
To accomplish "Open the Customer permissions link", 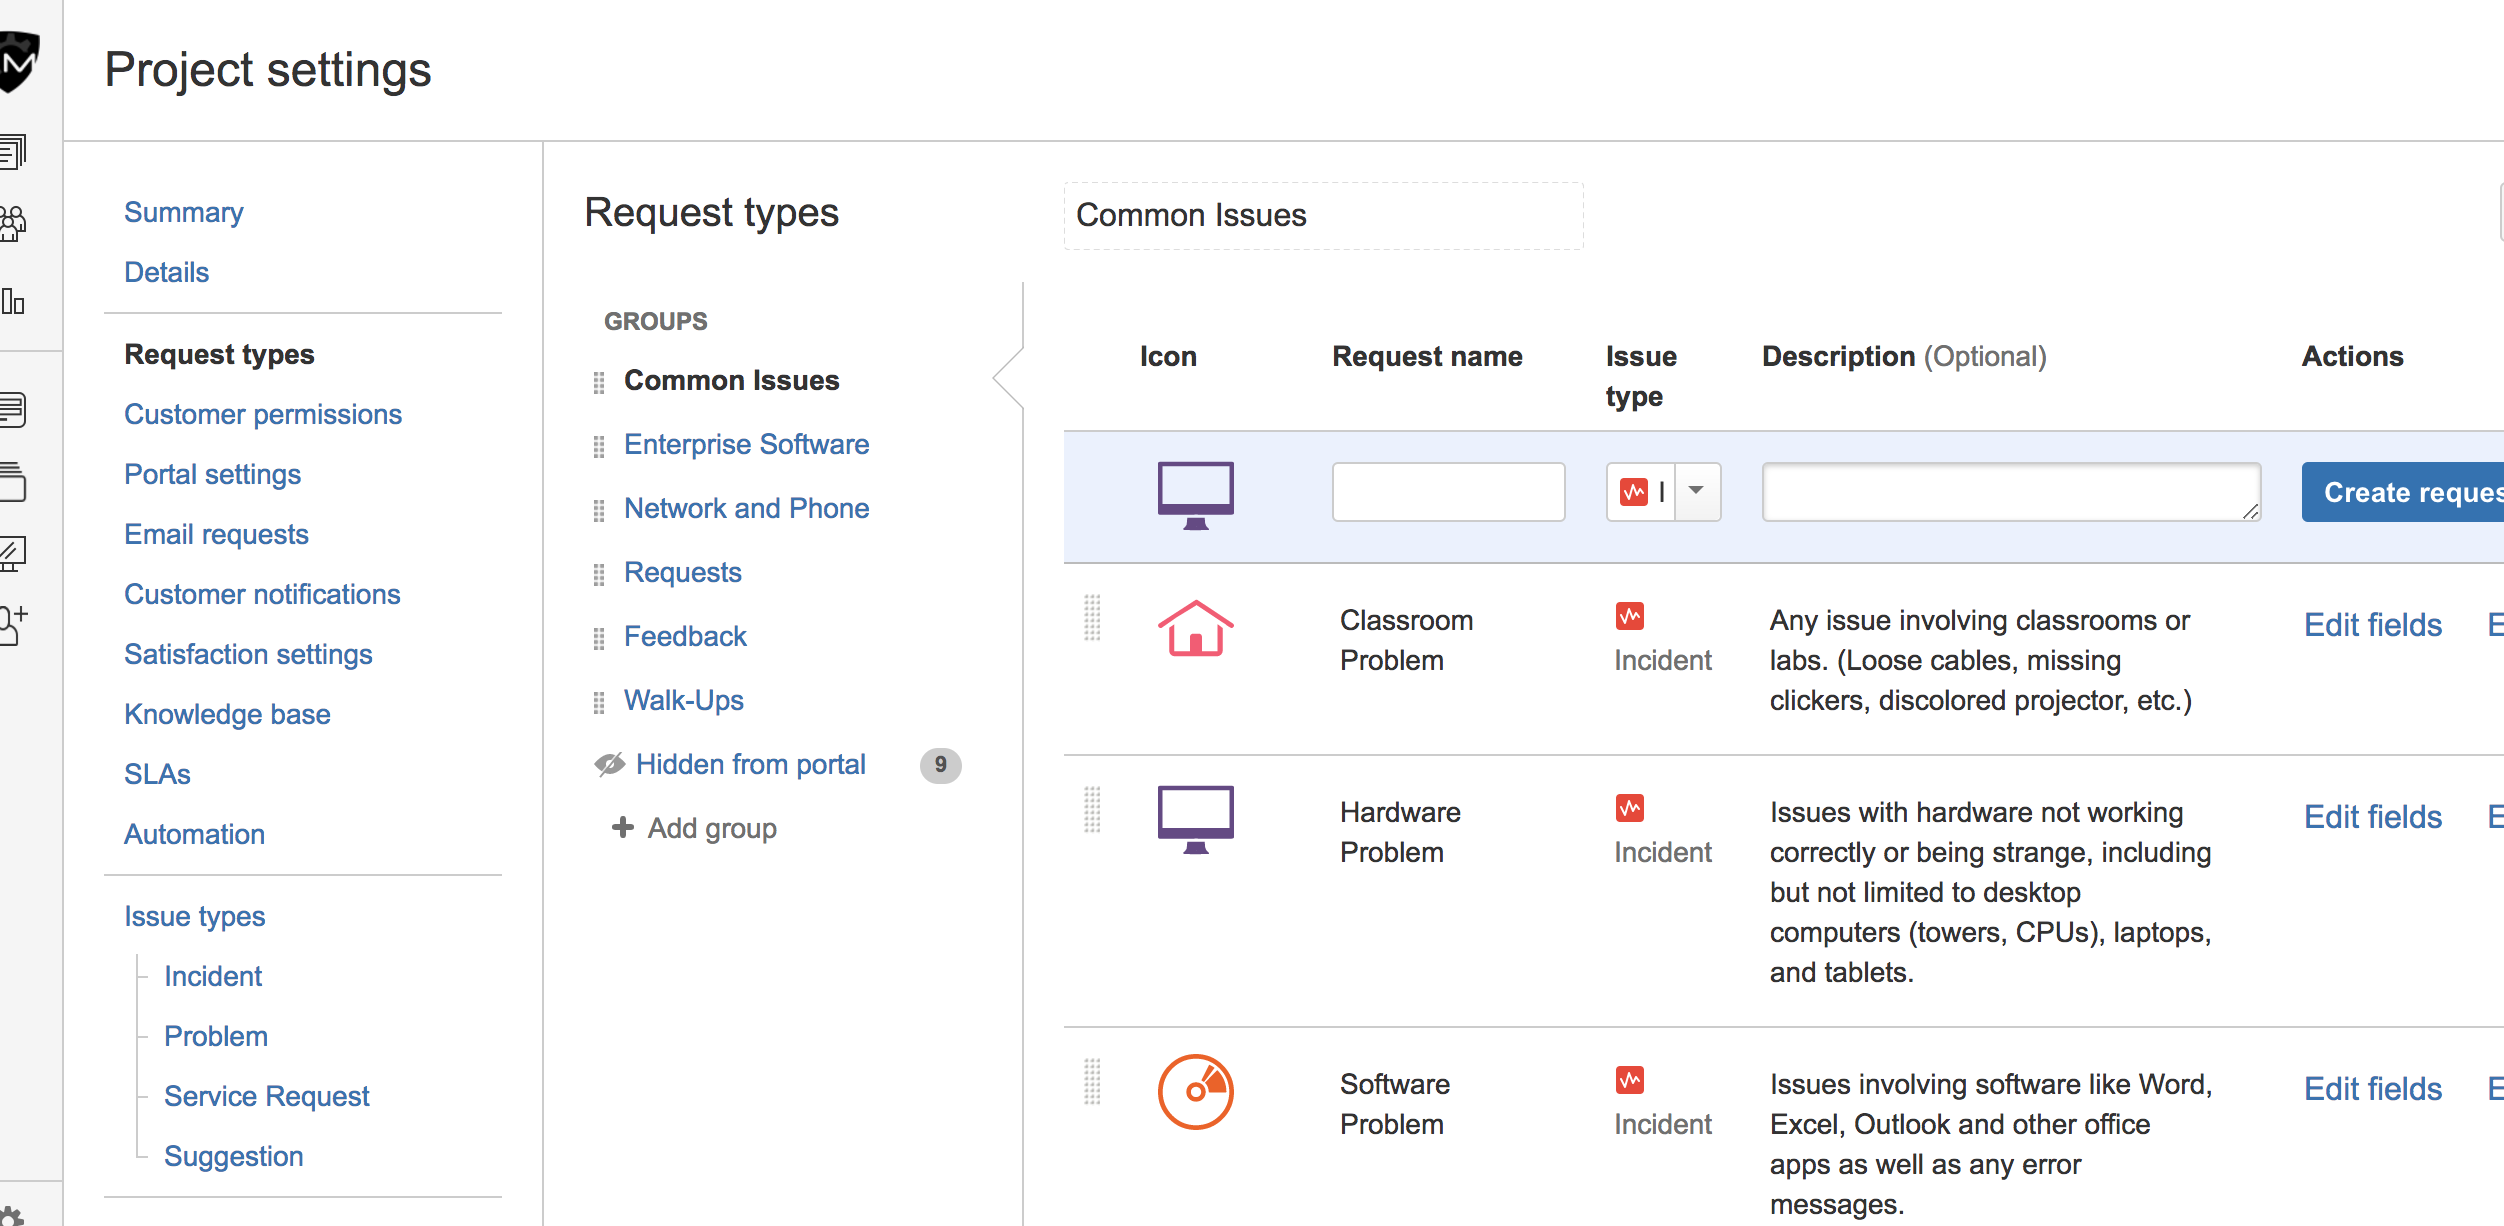I will (x=263, y=414).
